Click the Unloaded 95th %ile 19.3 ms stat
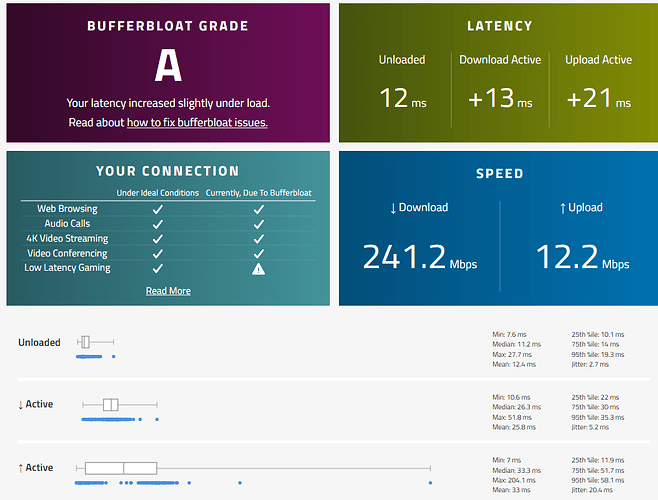Viewport: 658px width, 500px height. (598, 355)
